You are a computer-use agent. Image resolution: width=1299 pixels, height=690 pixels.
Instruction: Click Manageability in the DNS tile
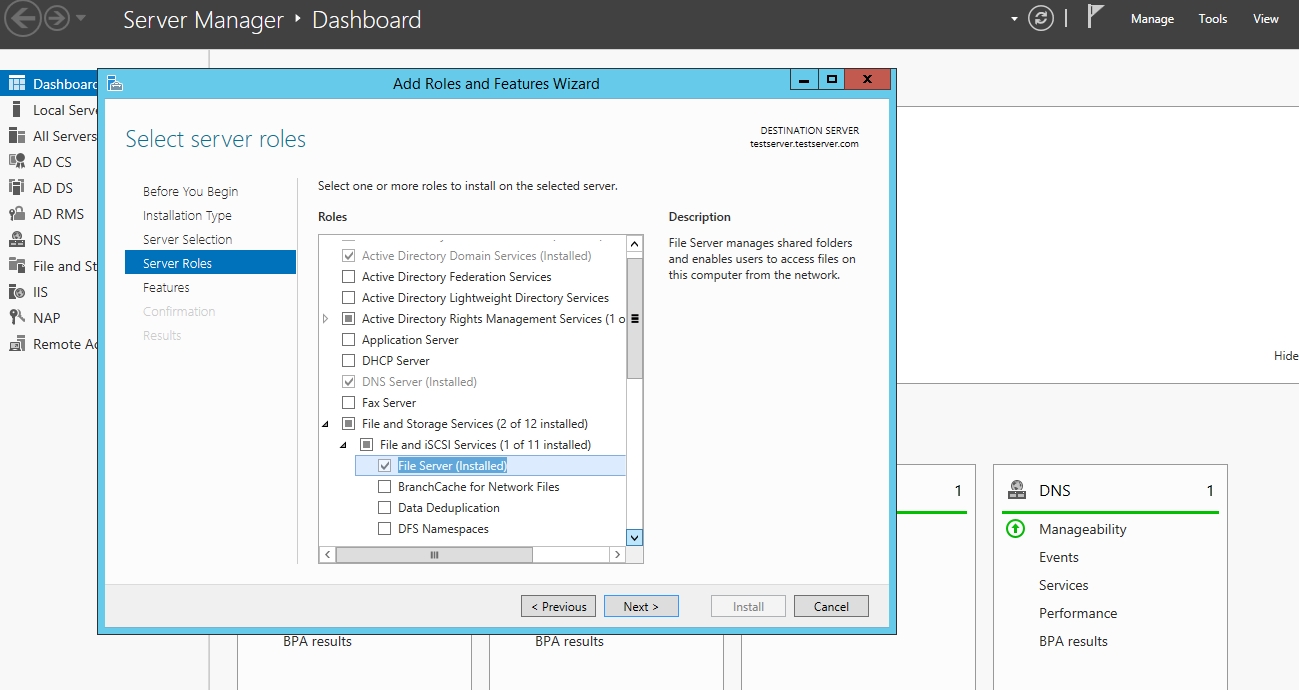[1082, 529]
